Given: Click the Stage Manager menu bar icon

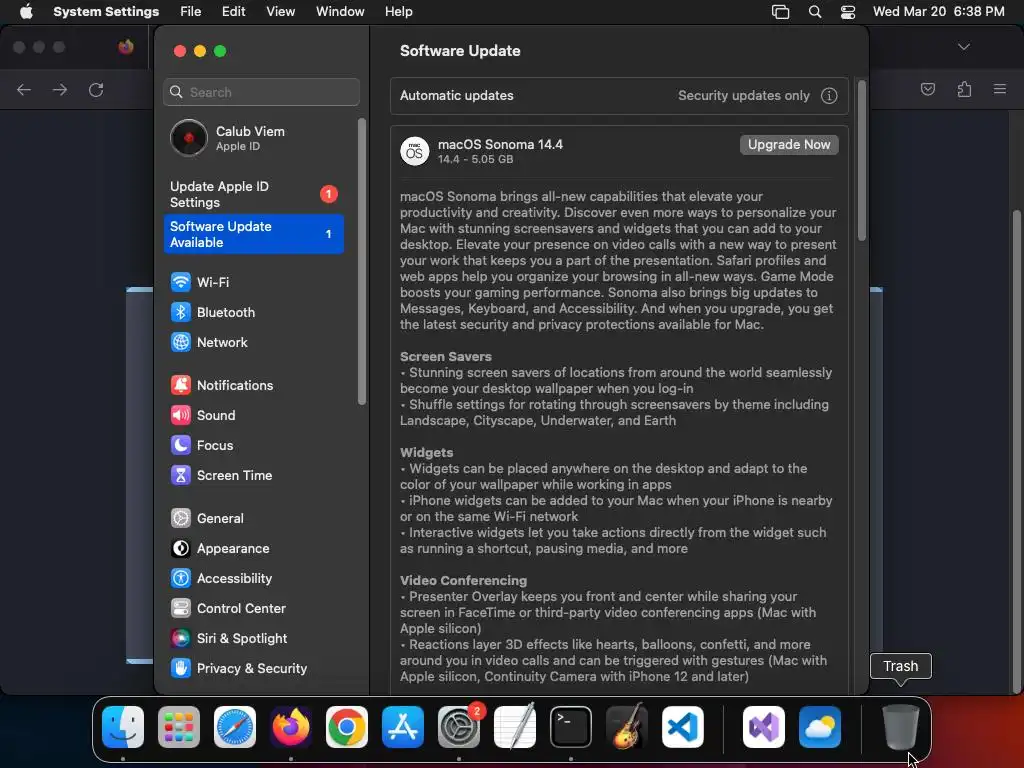Looking at the screenshot, I should [x=780, y=12].
